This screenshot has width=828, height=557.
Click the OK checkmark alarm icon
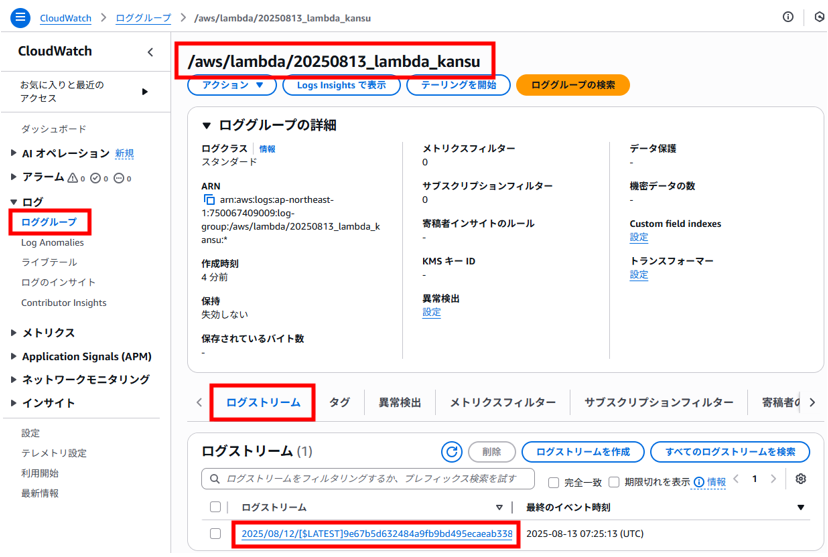[x=96, y=178]
